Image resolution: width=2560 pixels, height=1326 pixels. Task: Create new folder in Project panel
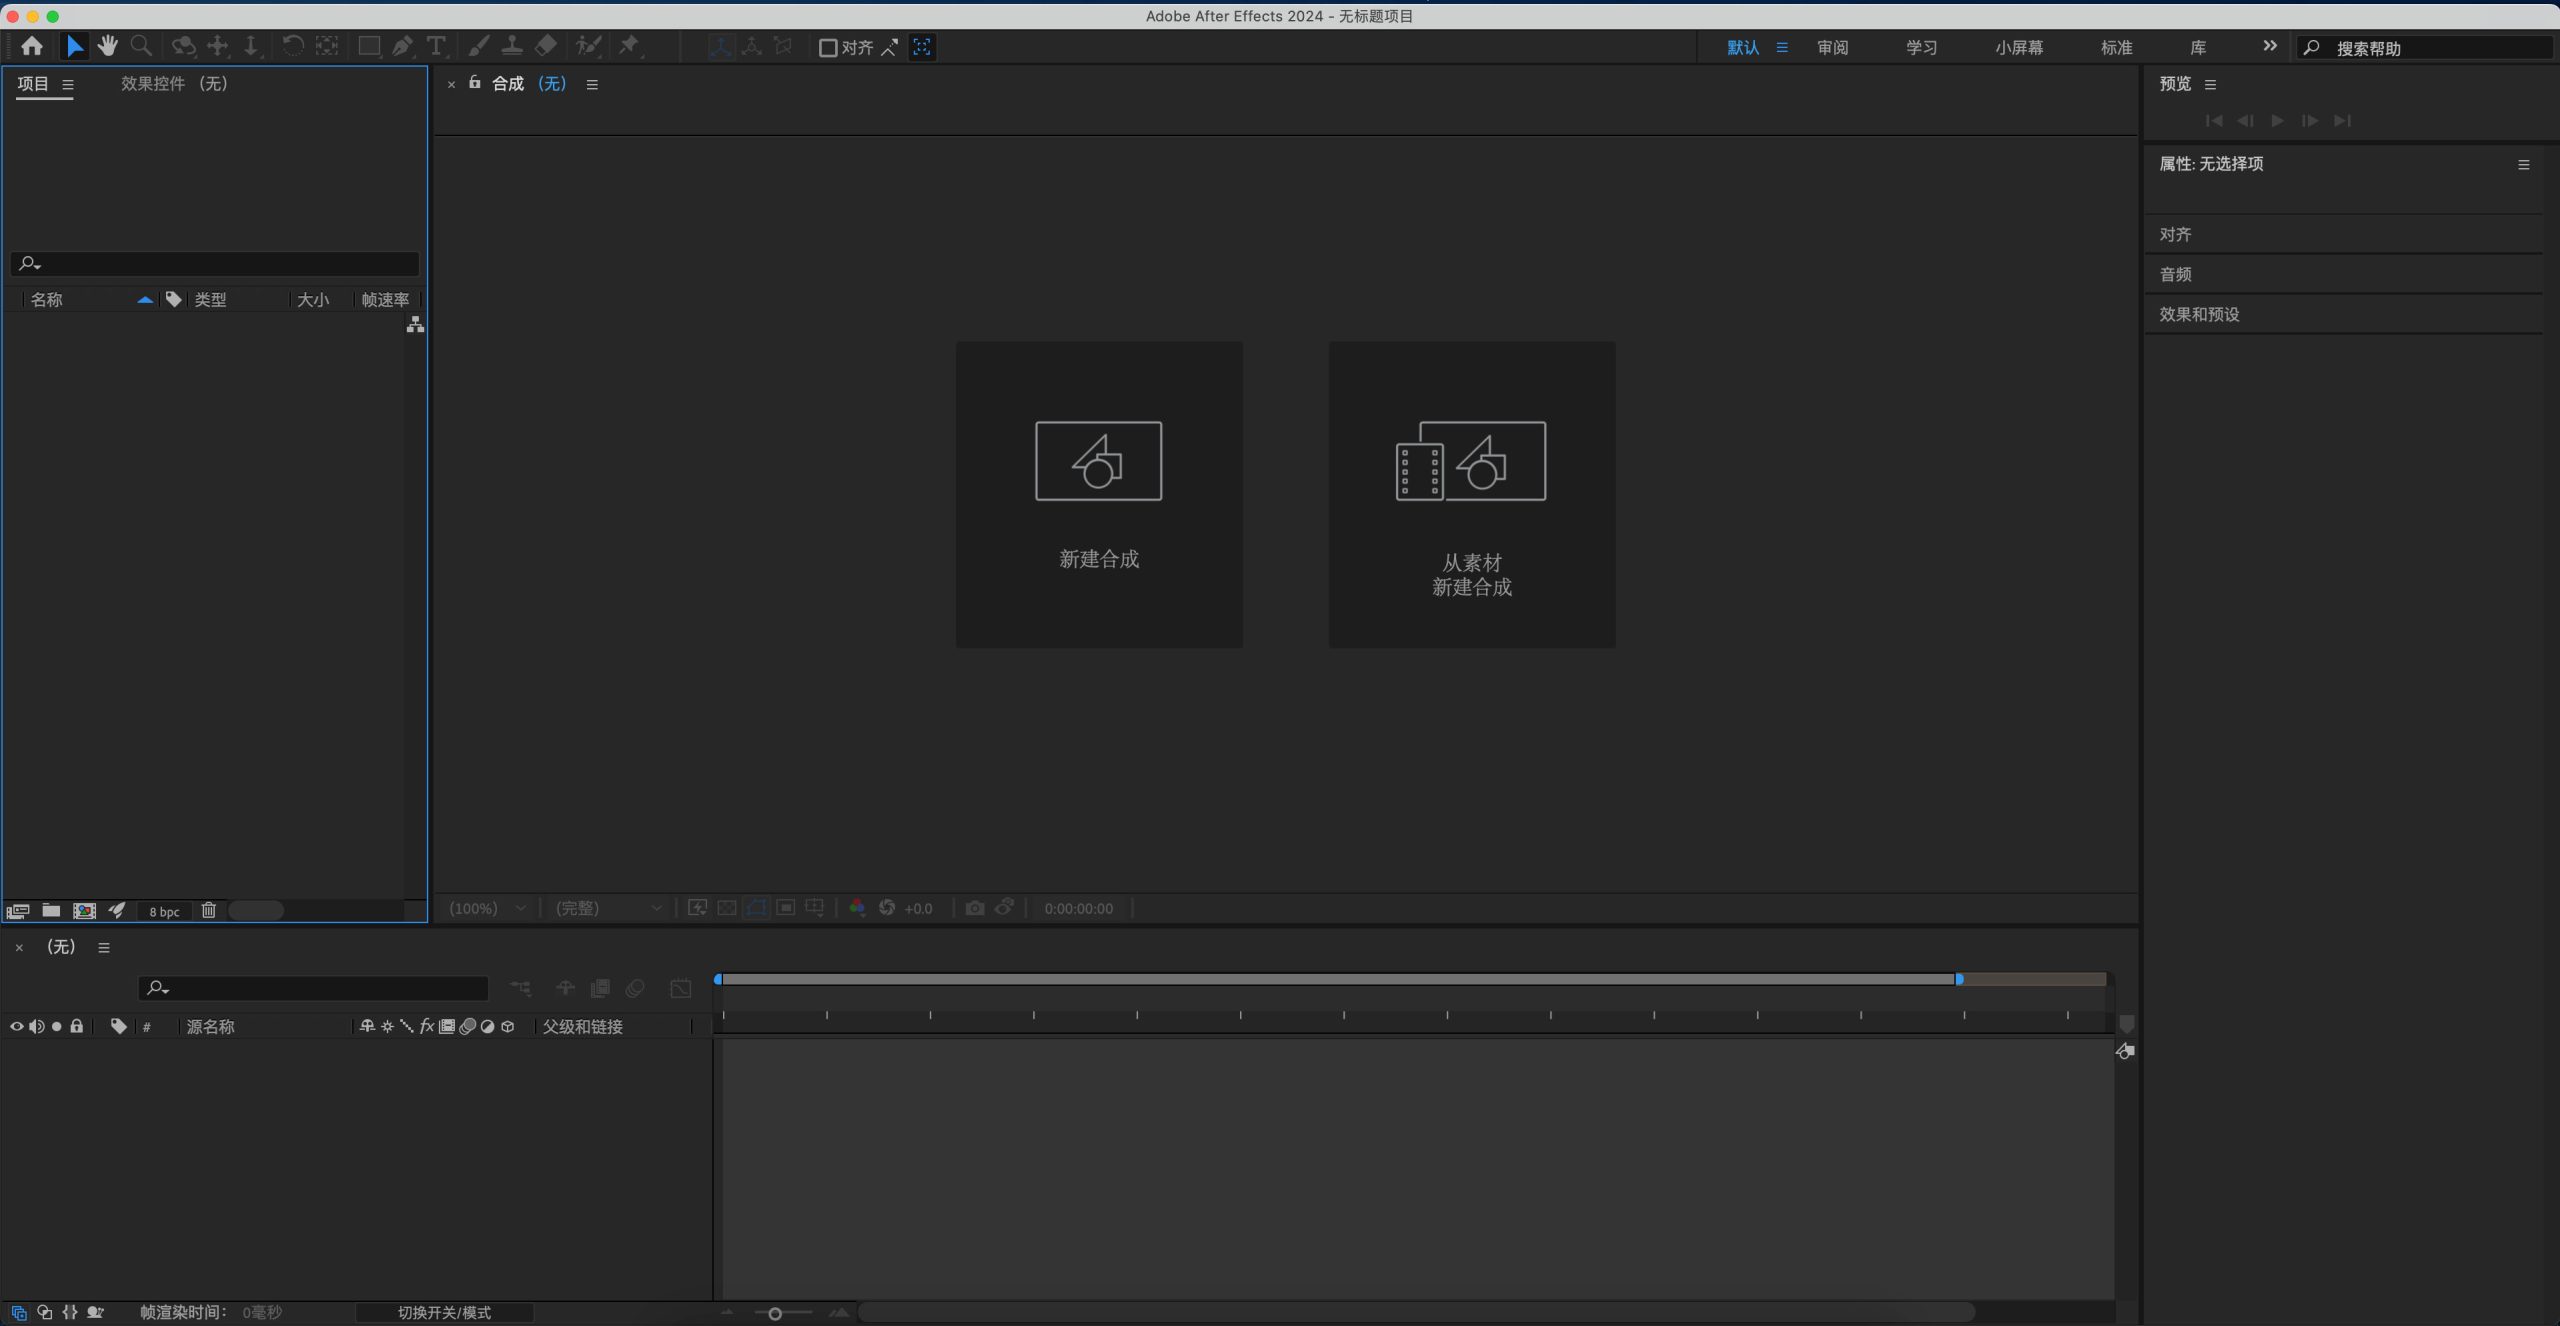pos(51,910)
